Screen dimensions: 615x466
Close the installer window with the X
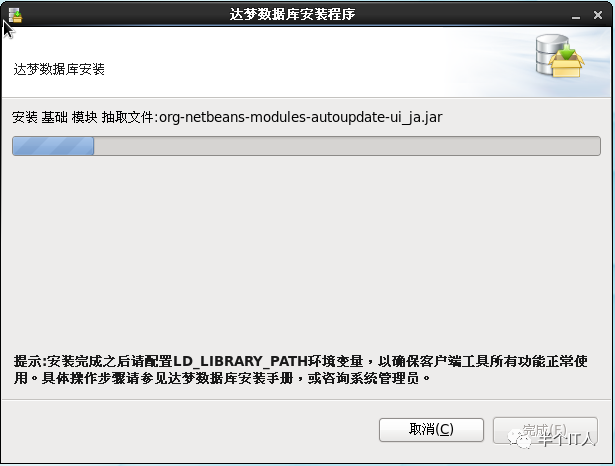[598, 15]
